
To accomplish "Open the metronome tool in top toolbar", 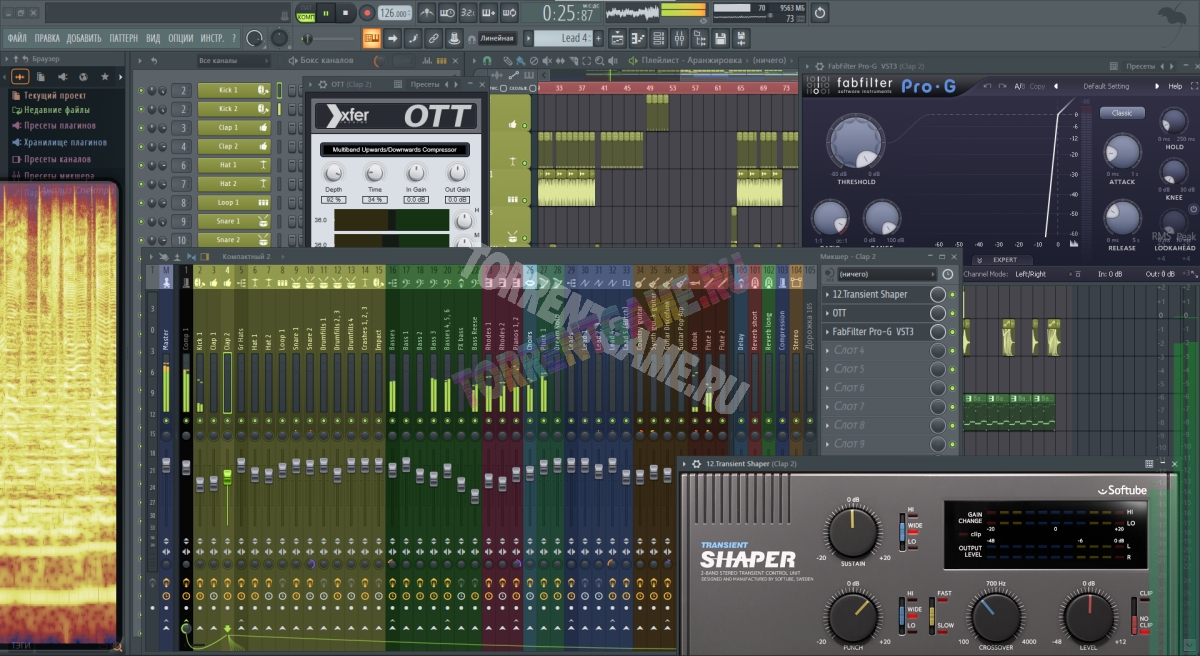I will pos(427,13).
